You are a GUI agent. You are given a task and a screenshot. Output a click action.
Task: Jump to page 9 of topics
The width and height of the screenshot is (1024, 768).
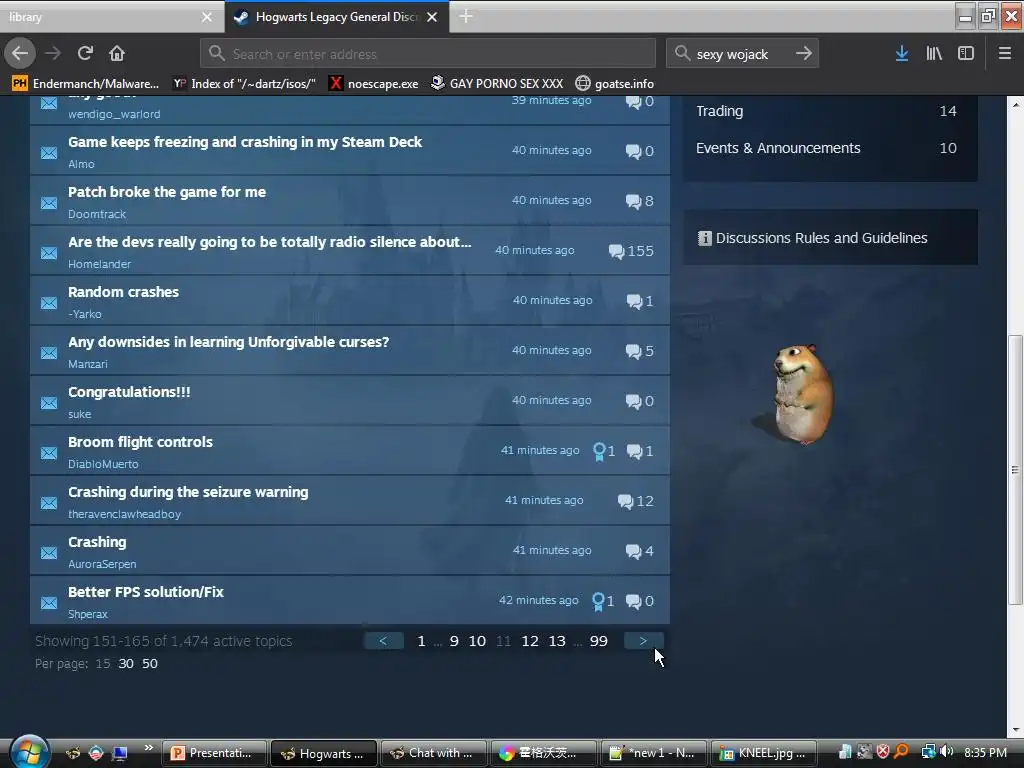[x=454, y=641]
